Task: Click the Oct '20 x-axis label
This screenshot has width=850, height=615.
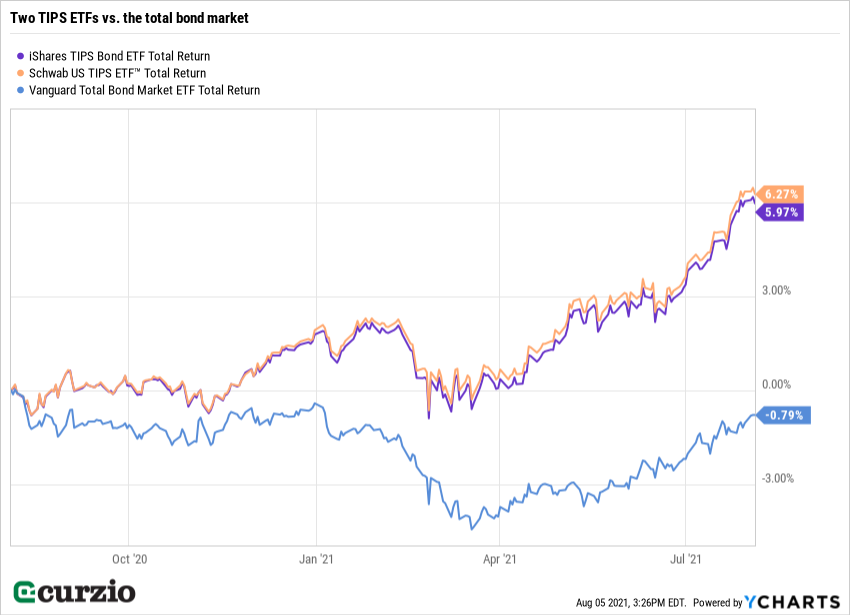Action: click(130, 561)
